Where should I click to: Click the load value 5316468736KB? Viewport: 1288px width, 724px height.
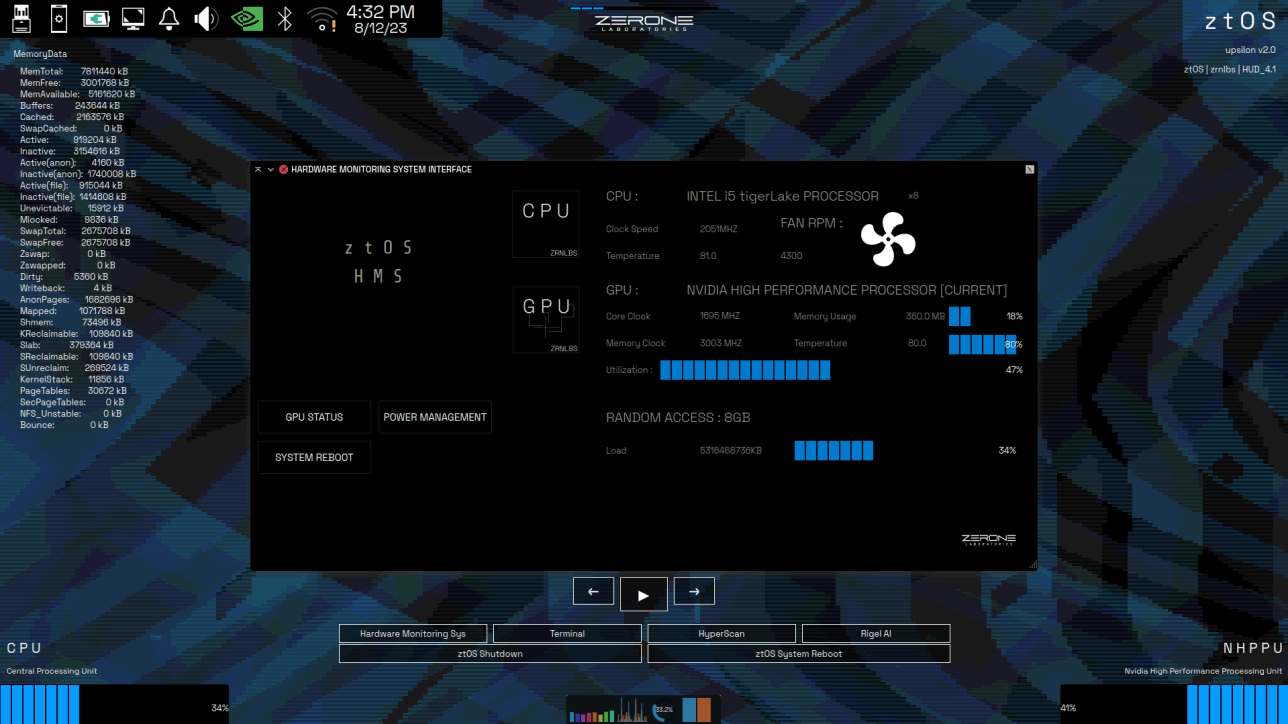730,451
